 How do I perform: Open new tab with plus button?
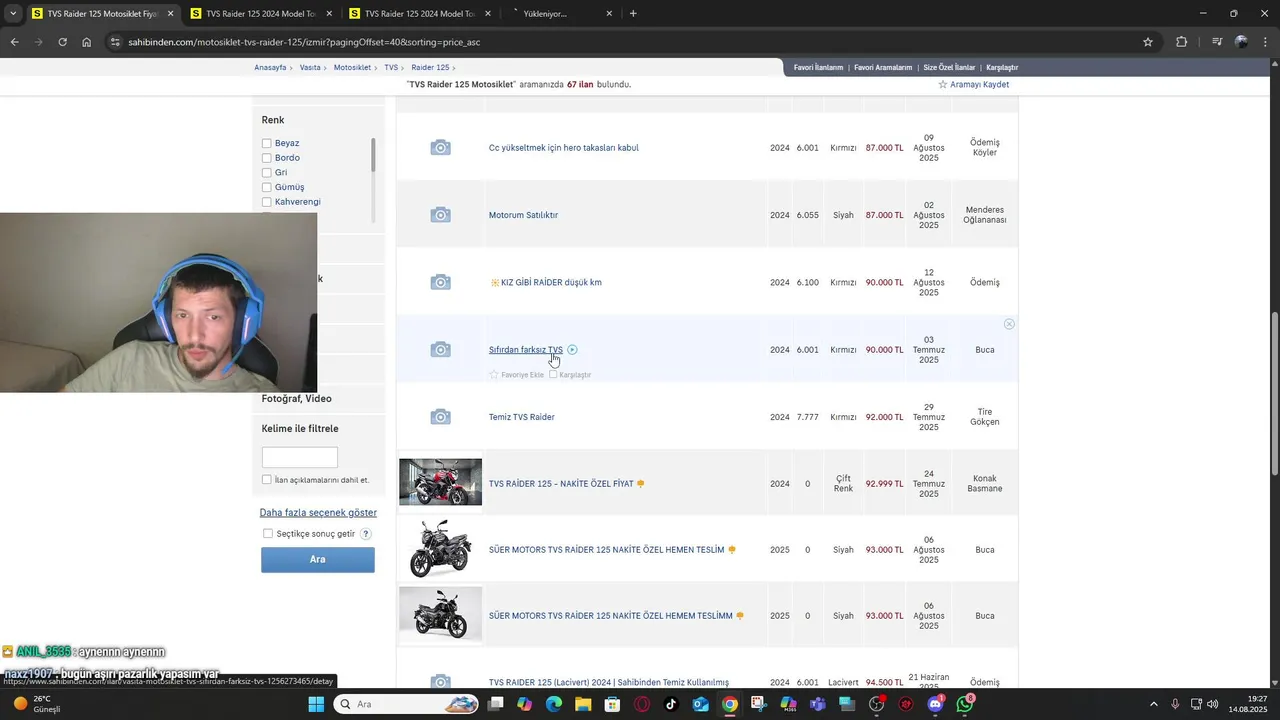633,14
